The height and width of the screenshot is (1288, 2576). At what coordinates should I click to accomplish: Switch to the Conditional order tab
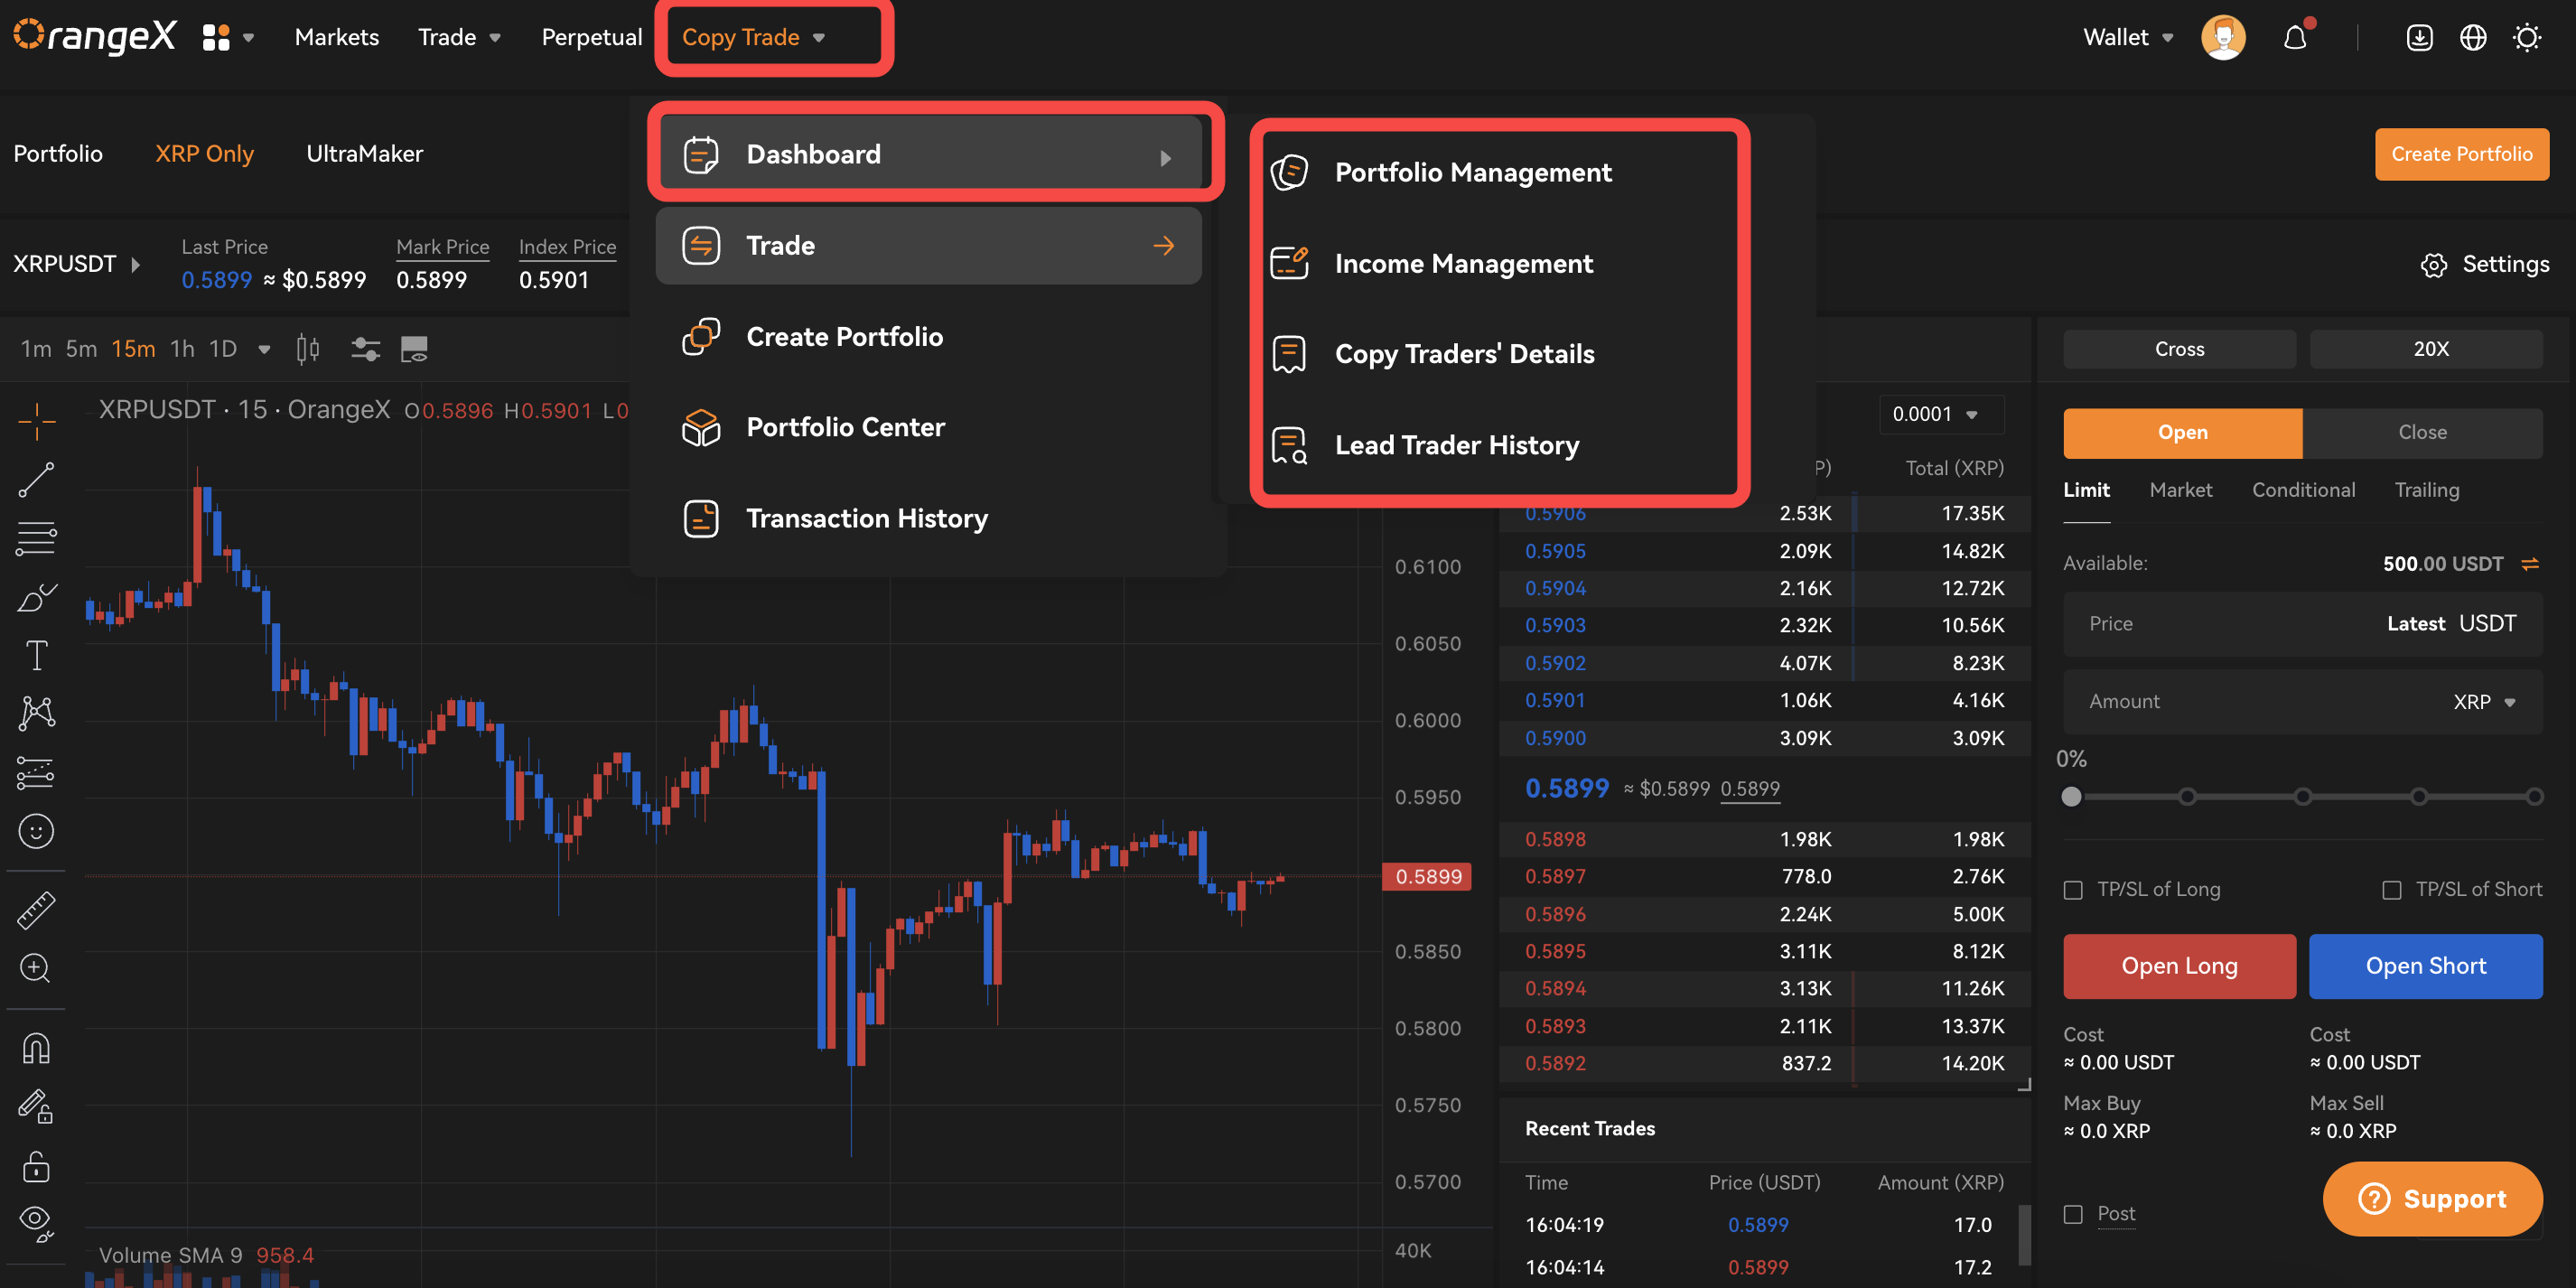[2303, 490]
